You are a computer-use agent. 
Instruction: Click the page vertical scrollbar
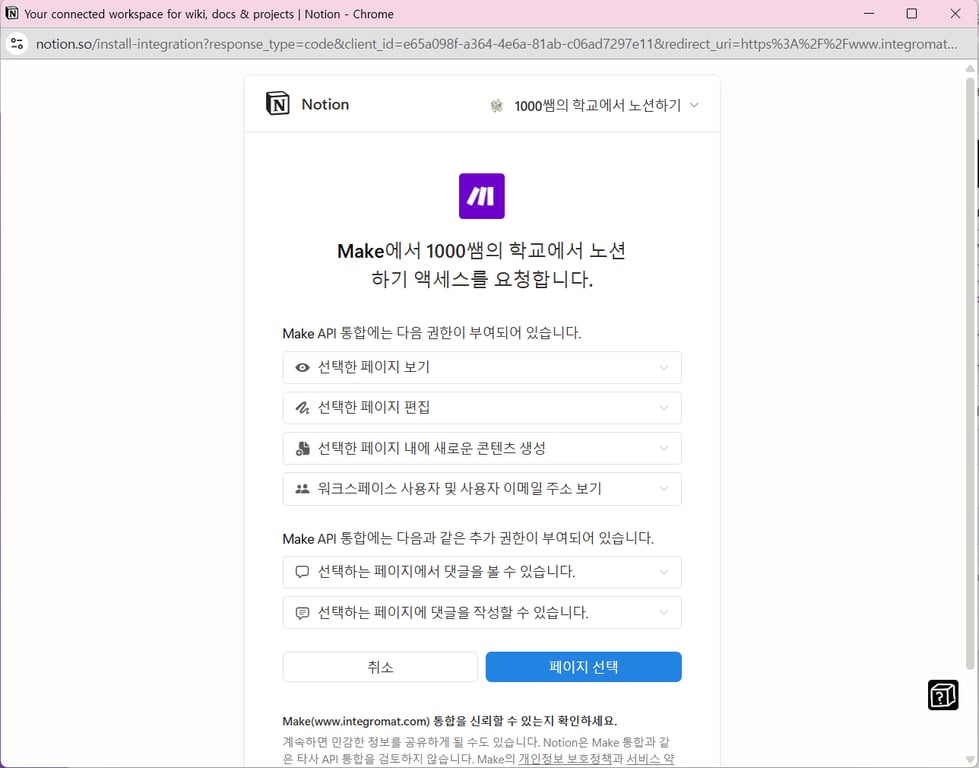970,375
